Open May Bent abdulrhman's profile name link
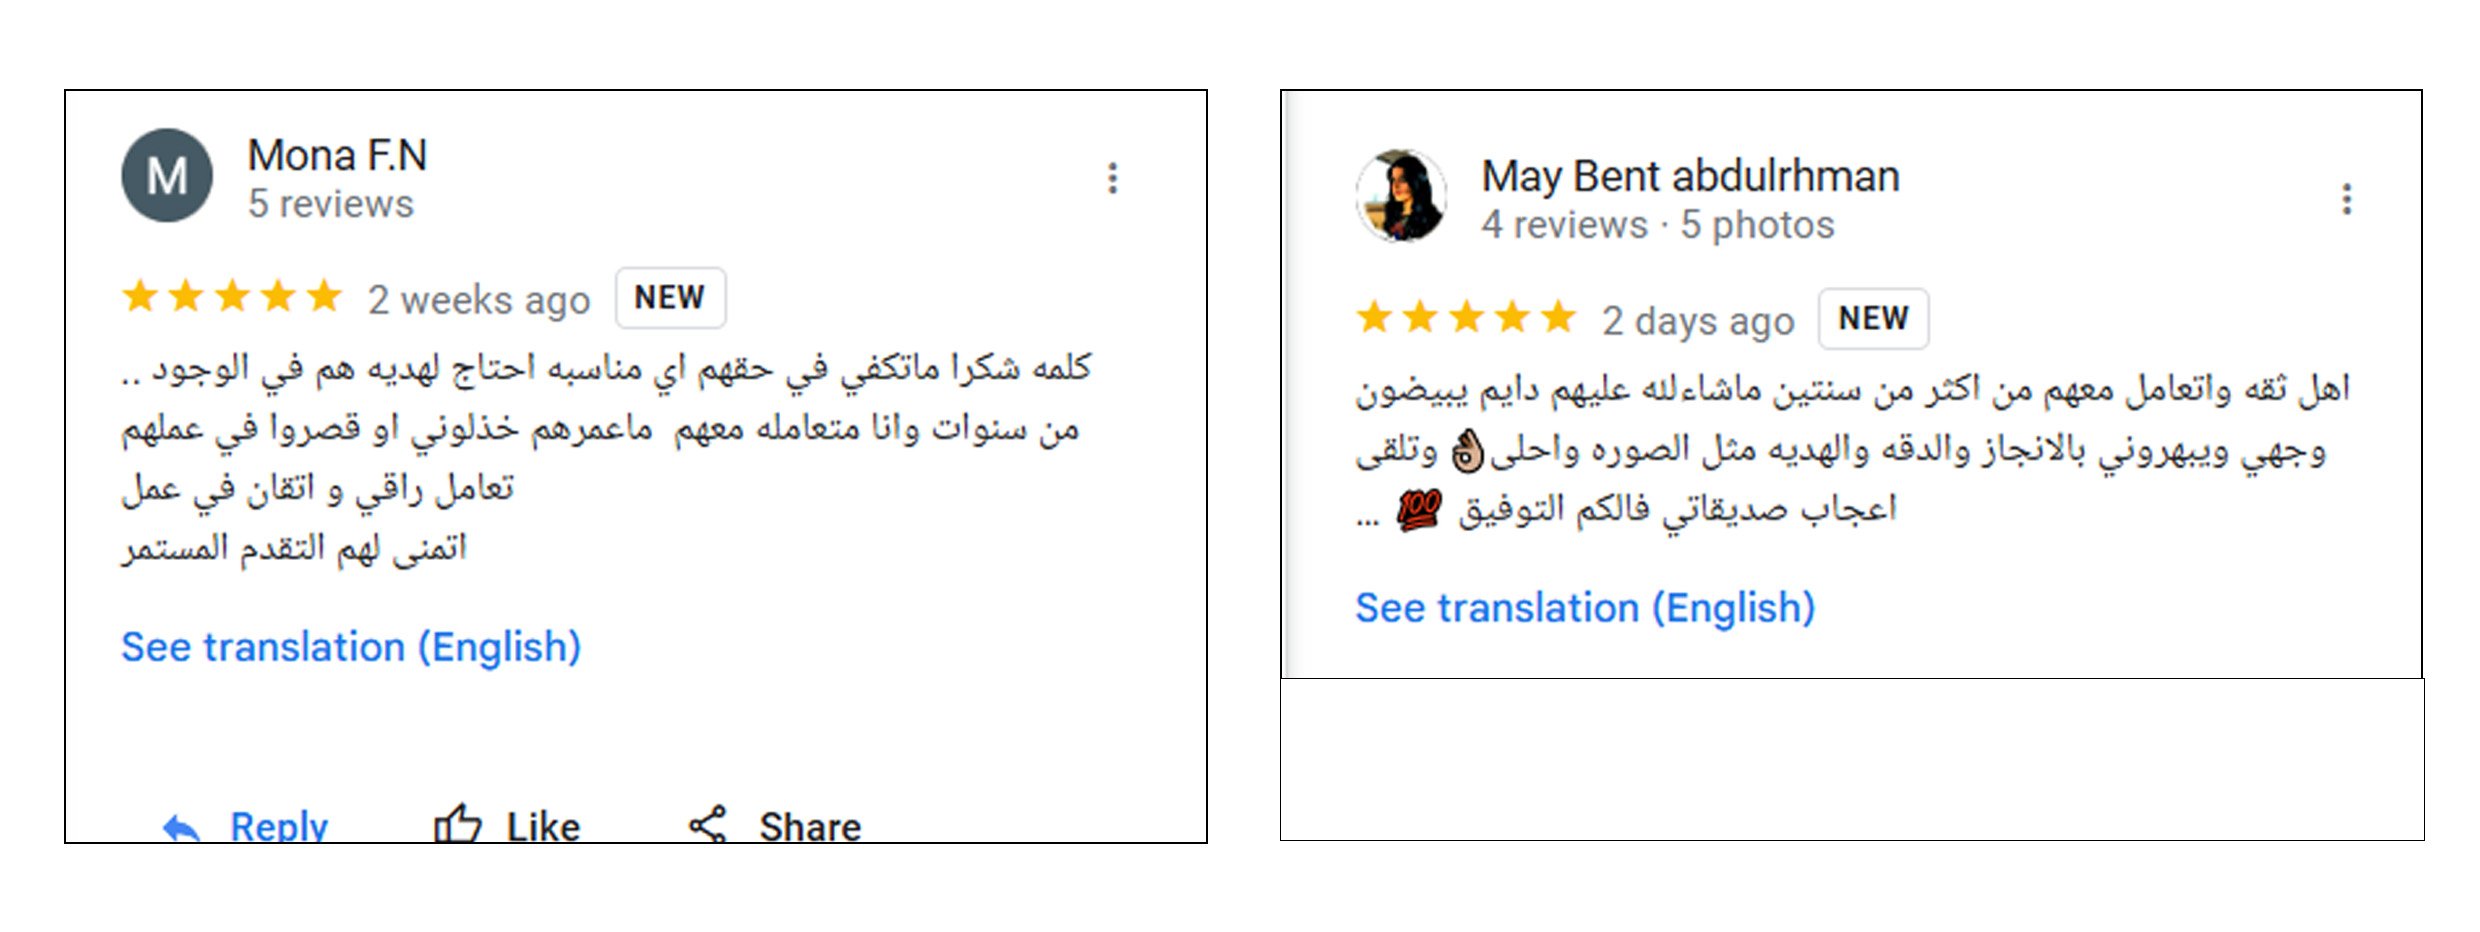The width and height of the screenshot is (2480, 932). [1690, 176]
